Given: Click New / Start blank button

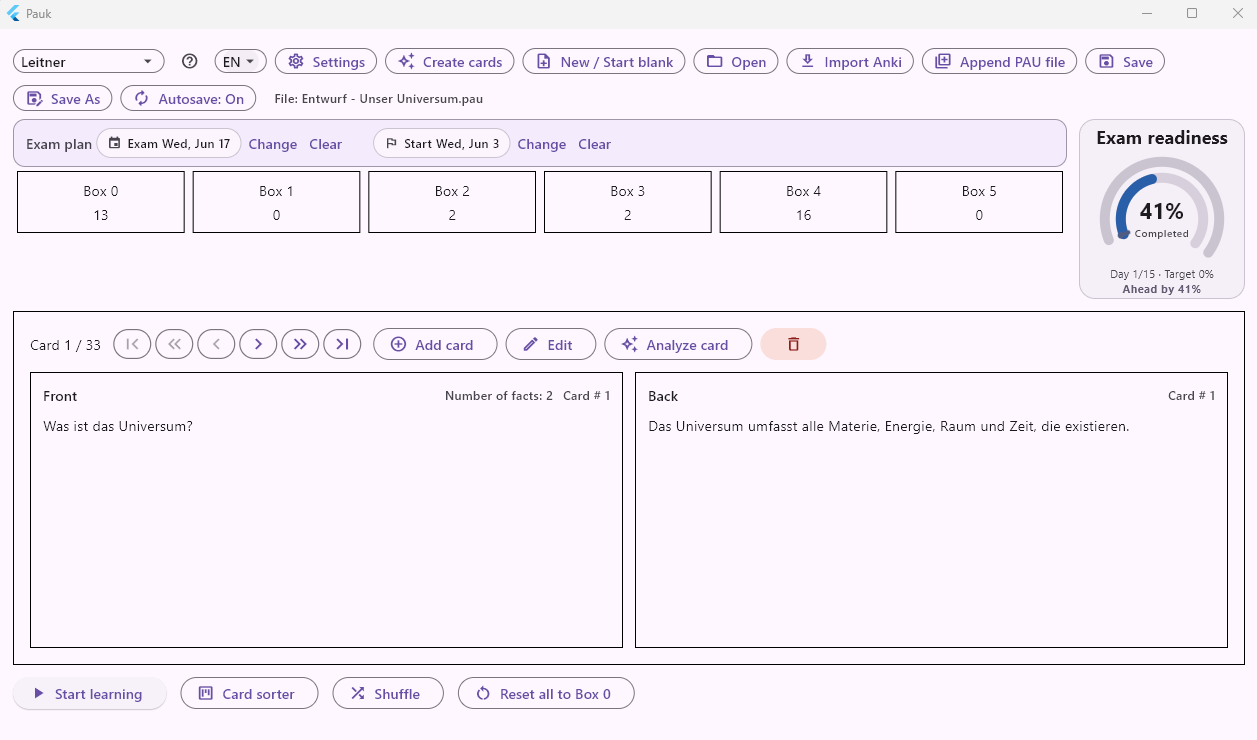Looking at the screenshot, I should click(604, 61).
